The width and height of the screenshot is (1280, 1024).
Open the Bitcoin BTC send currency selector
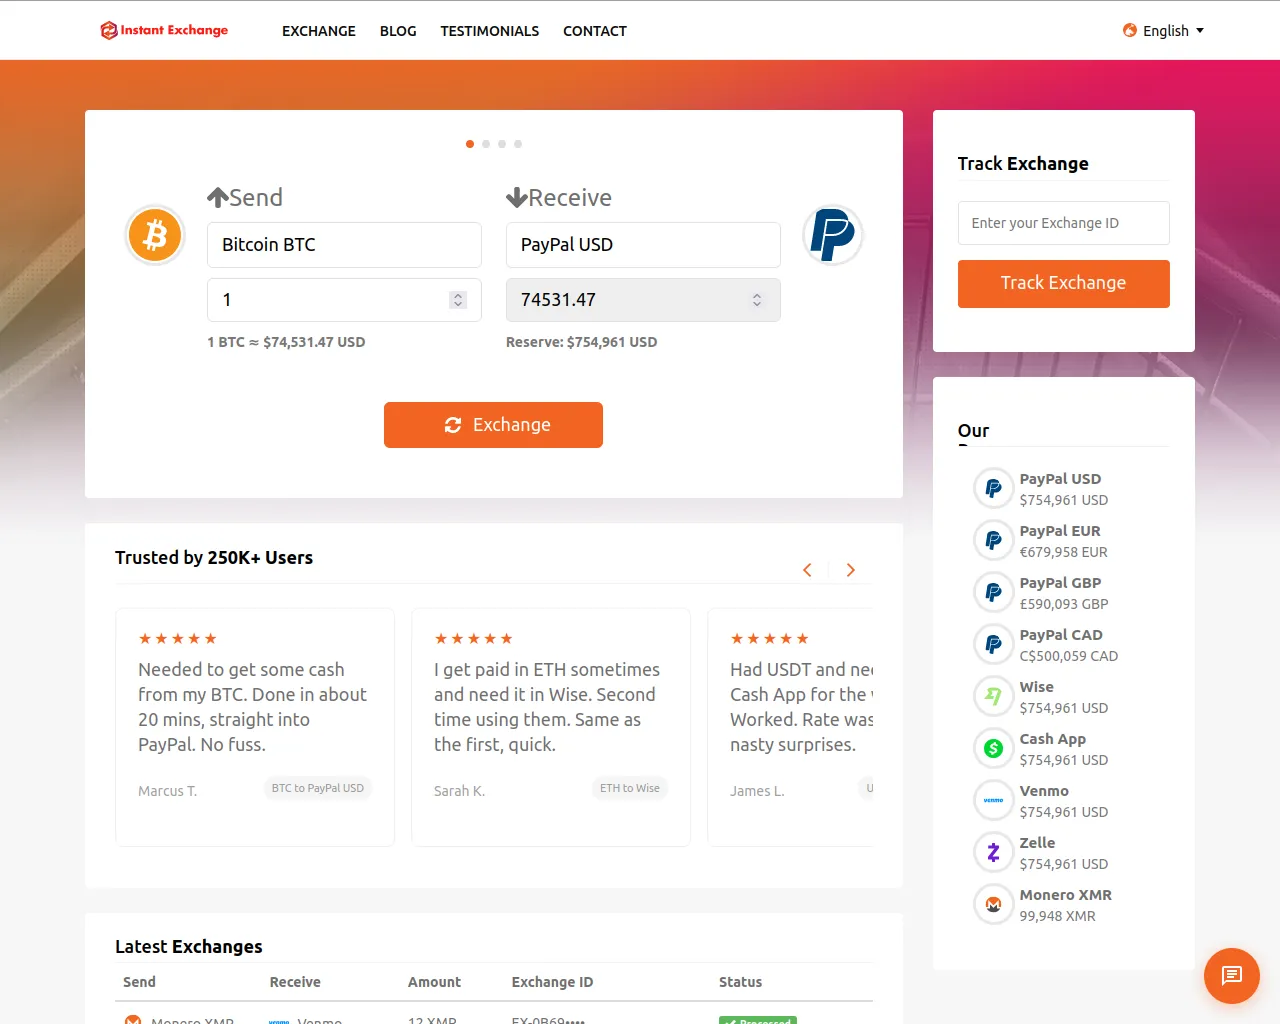(x=344, y=245)
